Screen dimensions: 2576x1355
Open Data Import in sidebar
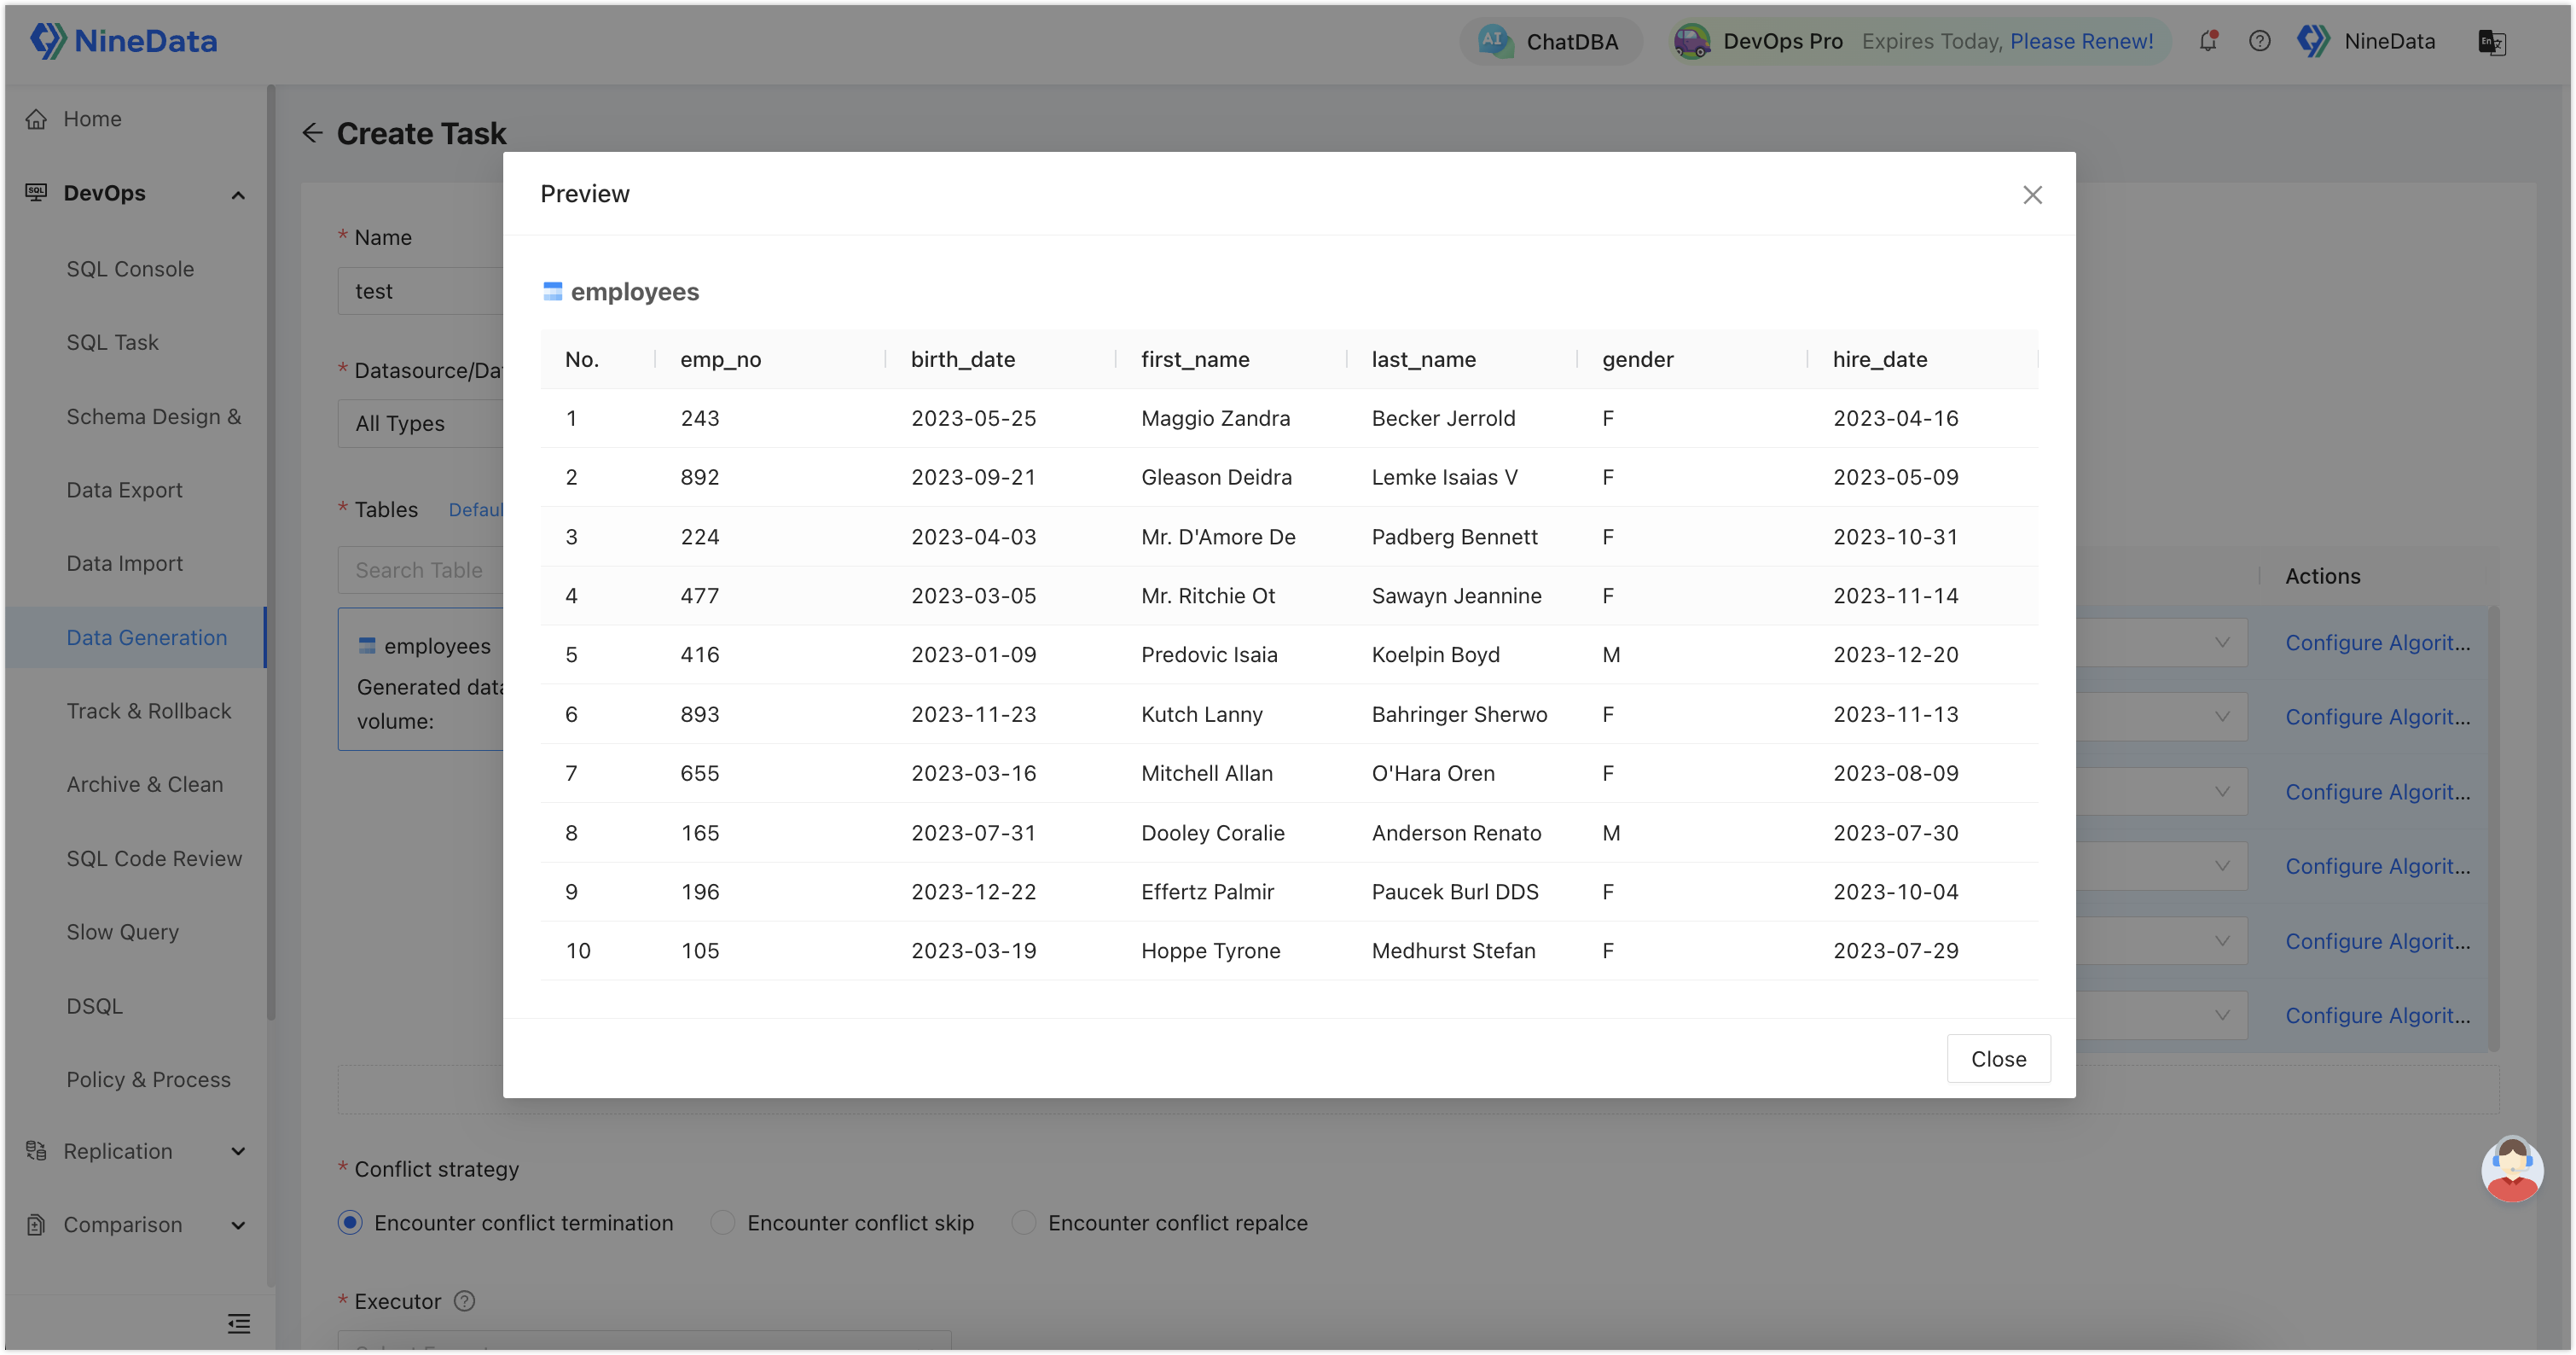124,564
